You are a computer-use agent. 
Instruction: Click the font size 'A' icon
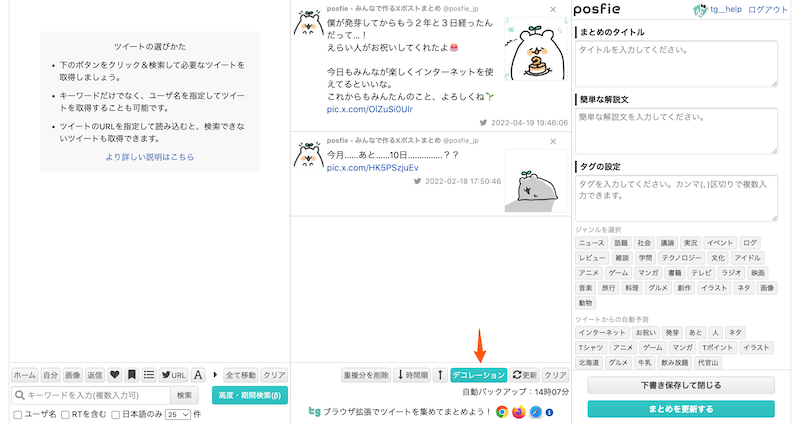click(x=198, y=375)
